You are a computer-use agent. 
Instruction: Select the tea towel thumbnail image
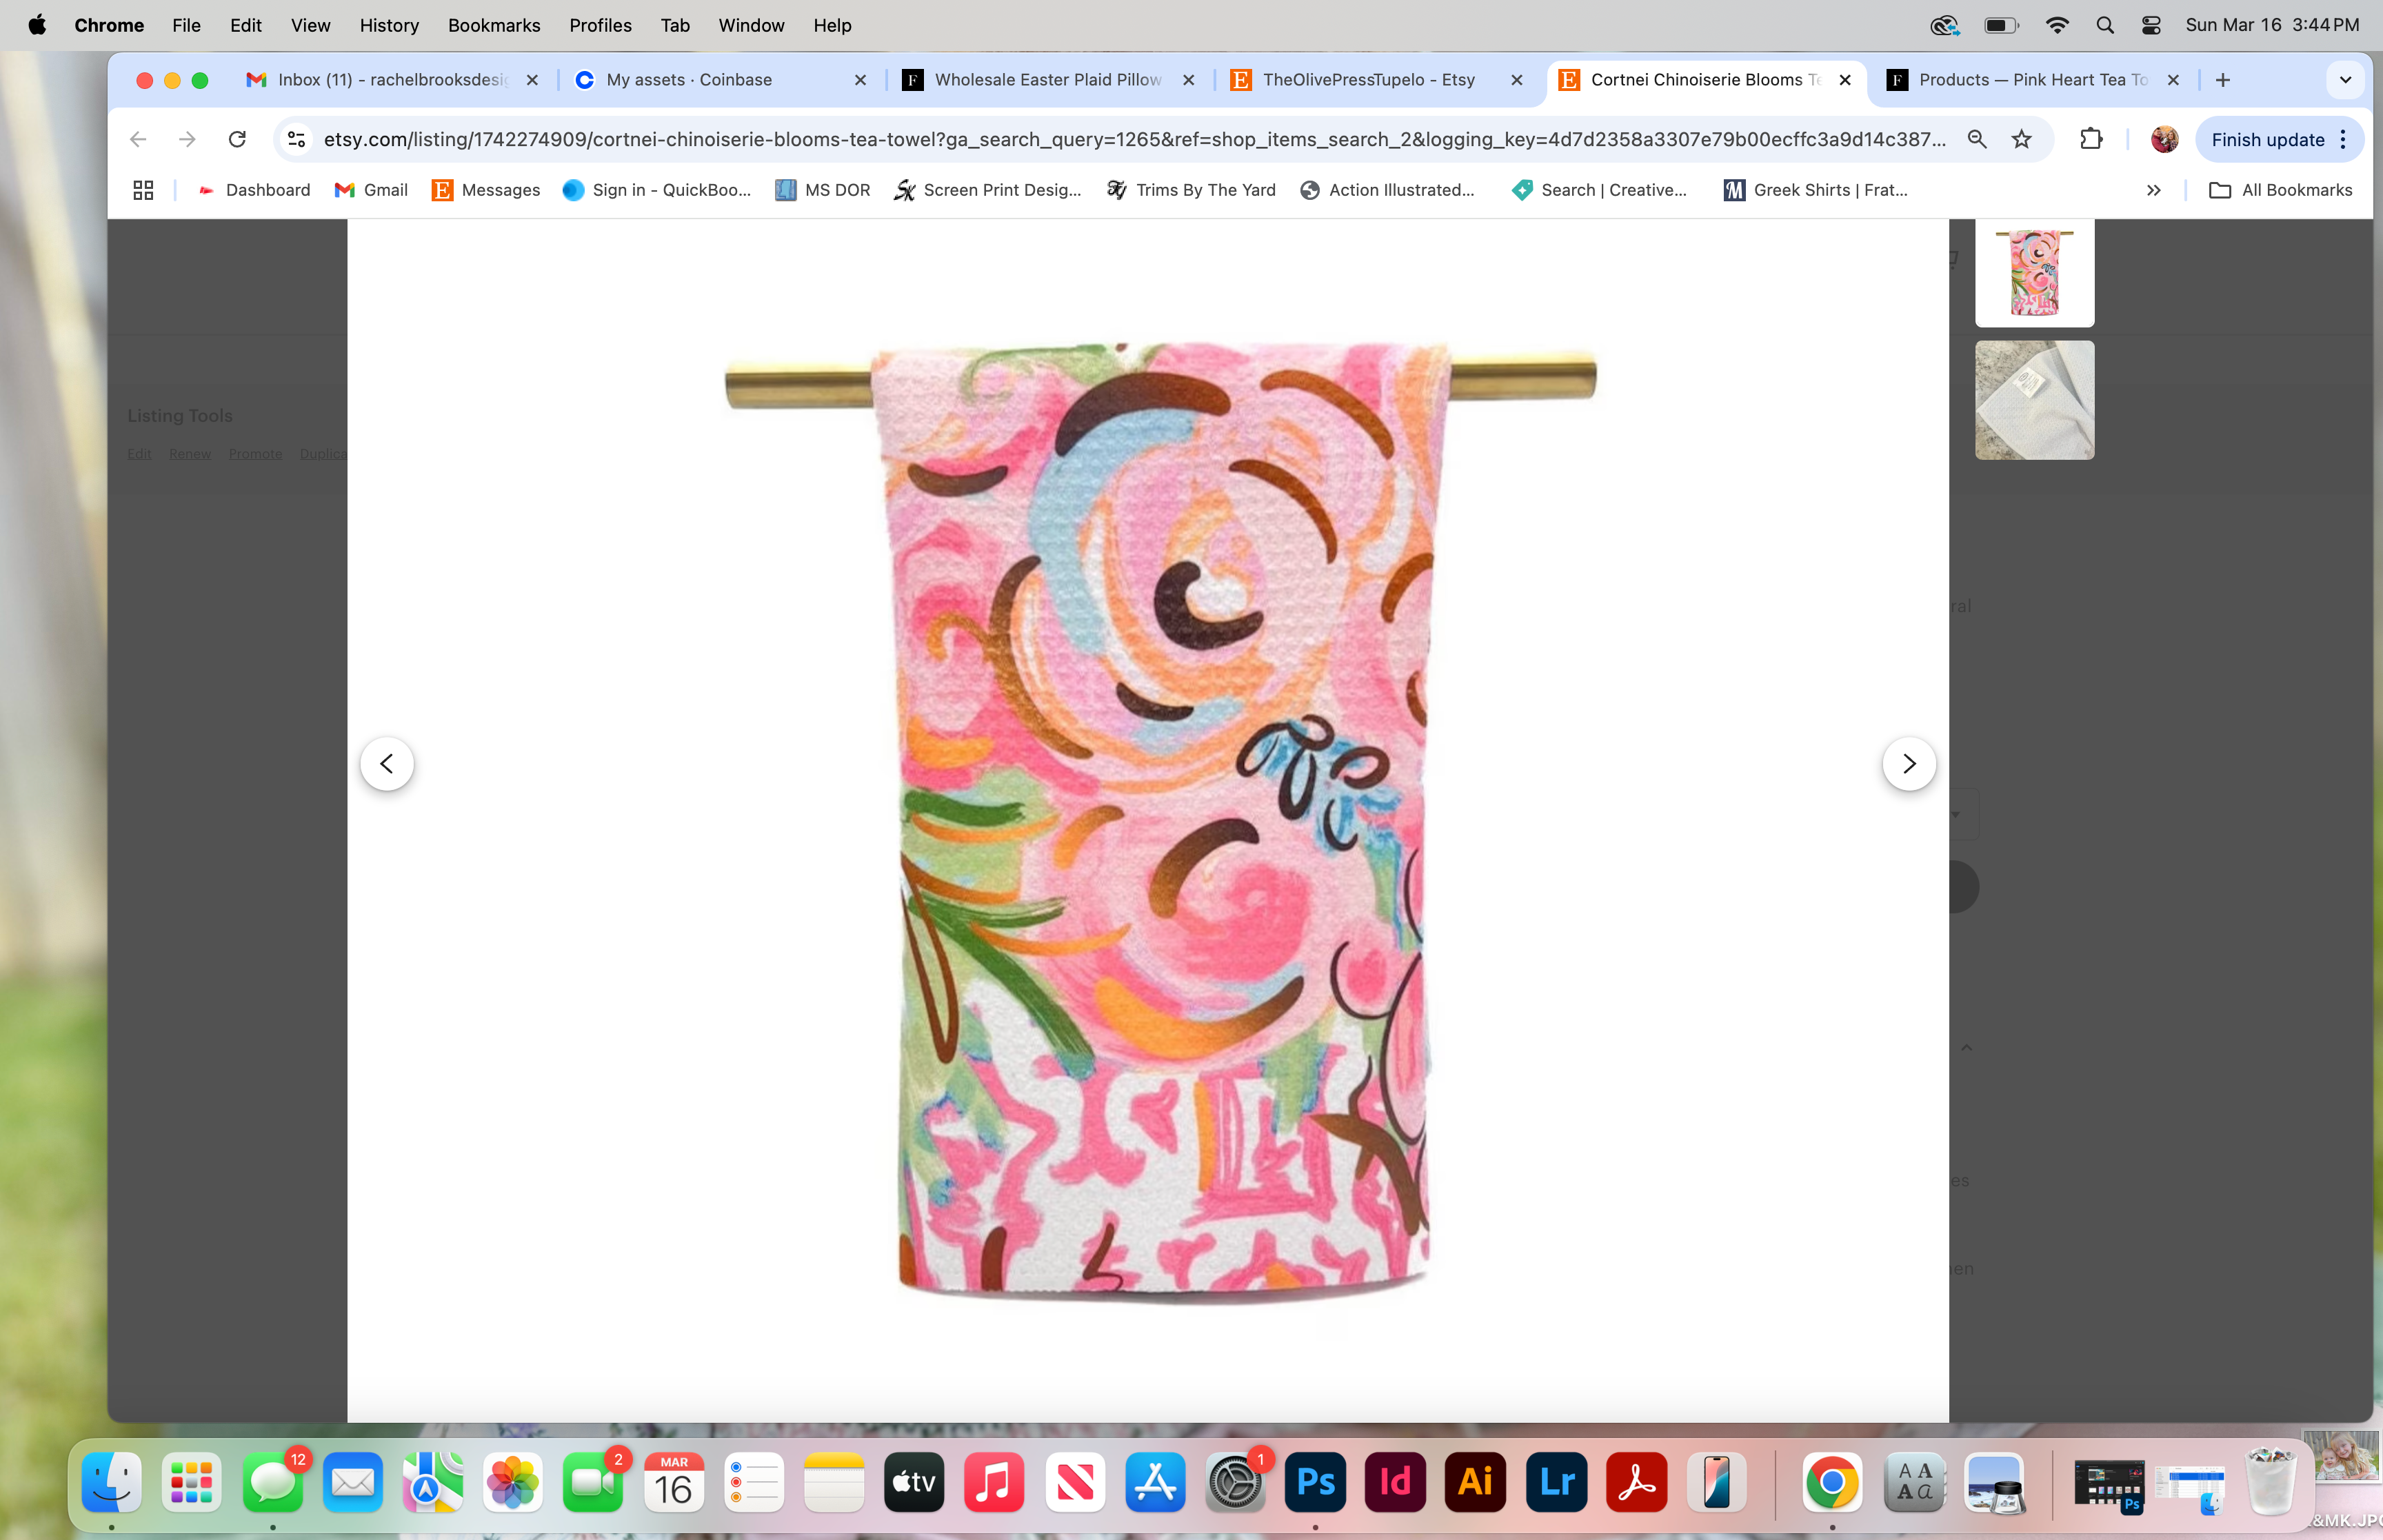point(2034,272)
